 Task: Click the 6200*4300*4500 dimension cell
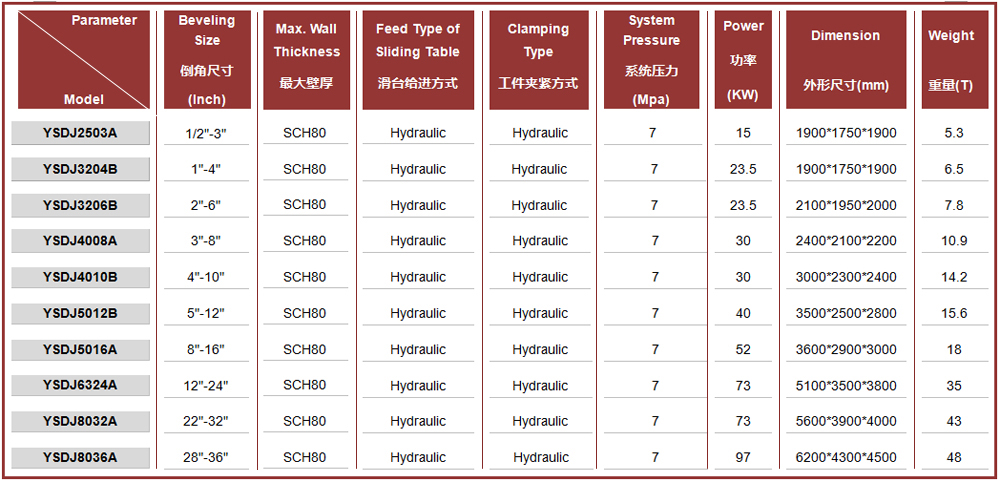pos(846,458)
